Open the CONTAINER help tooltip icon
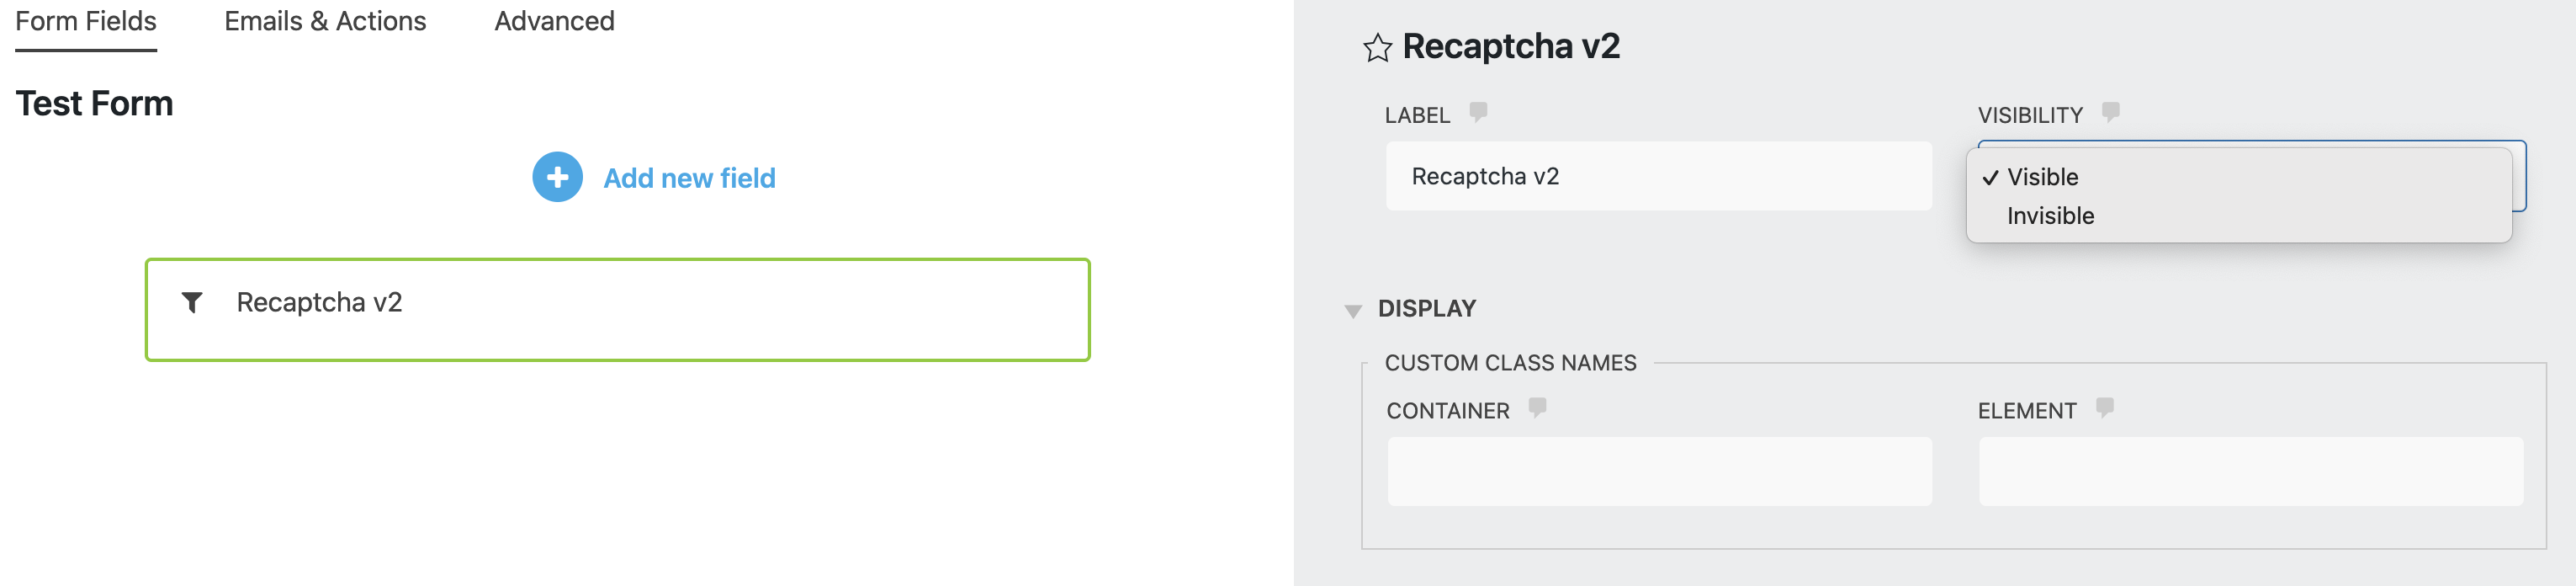The height and width of the screenshot is (586, 2576). 1537,408
